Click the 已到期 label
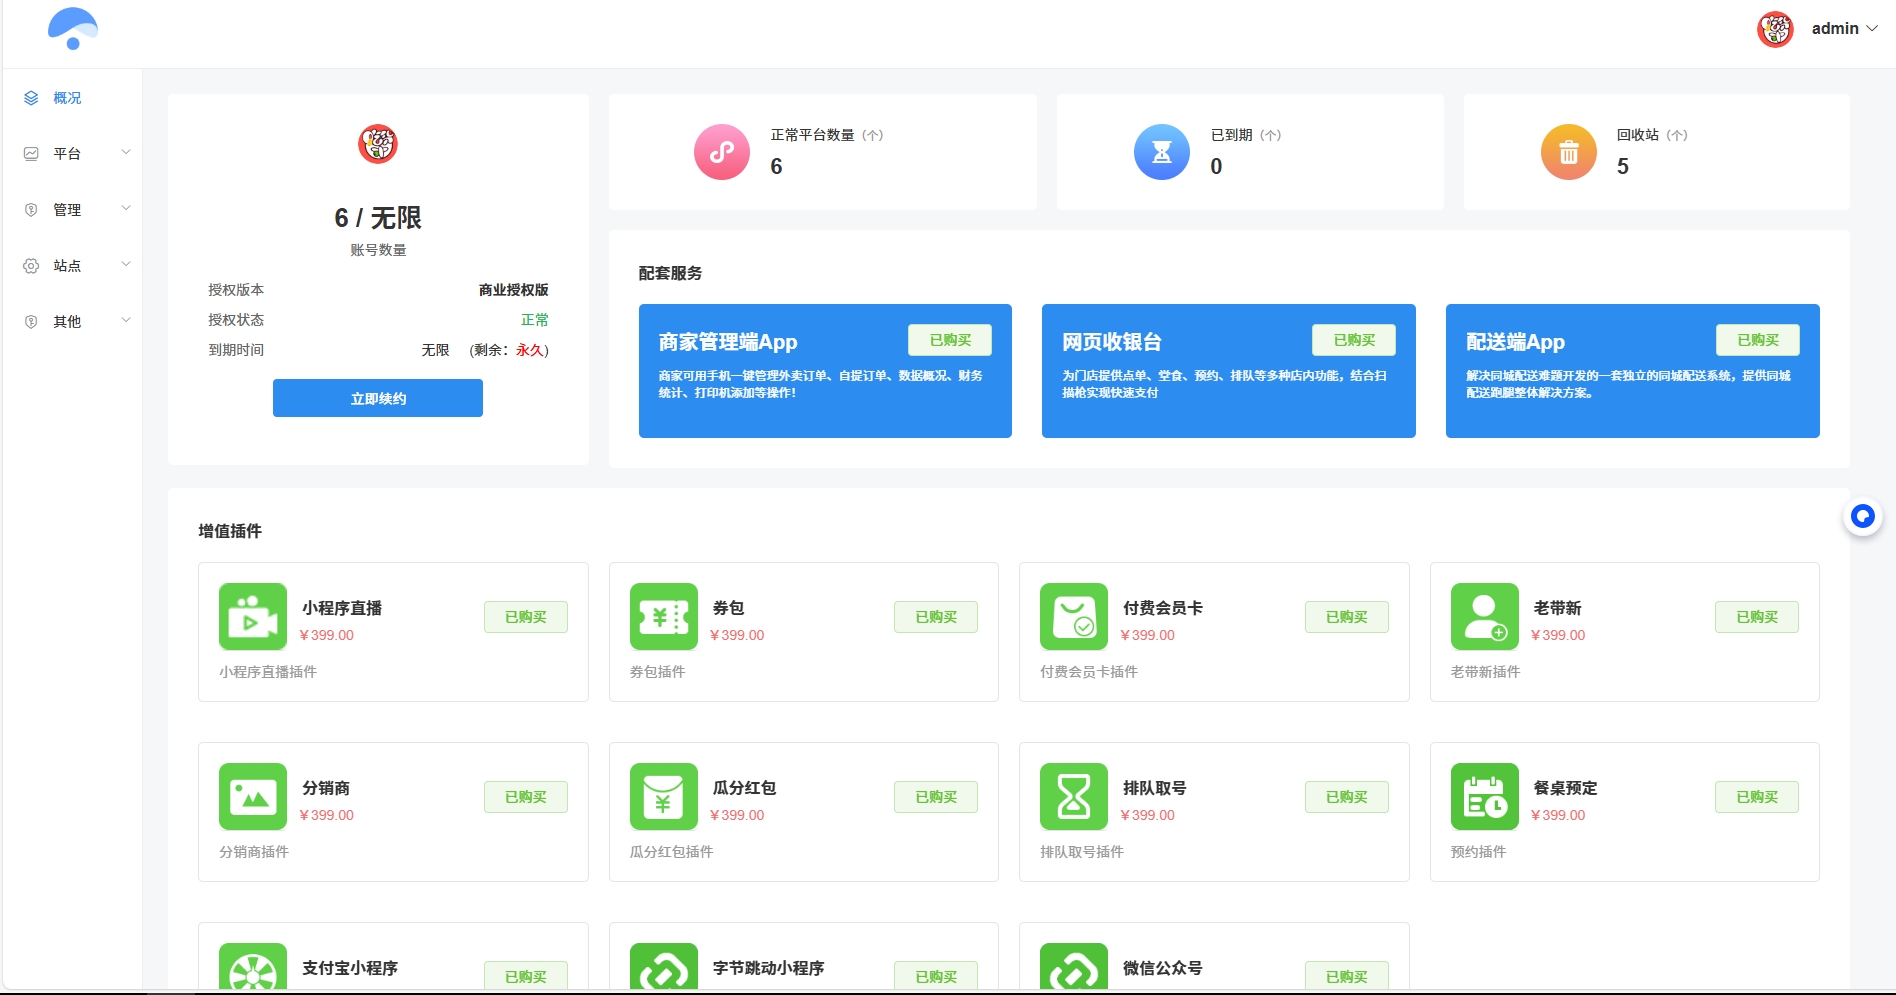 (x=1231, y=135)
